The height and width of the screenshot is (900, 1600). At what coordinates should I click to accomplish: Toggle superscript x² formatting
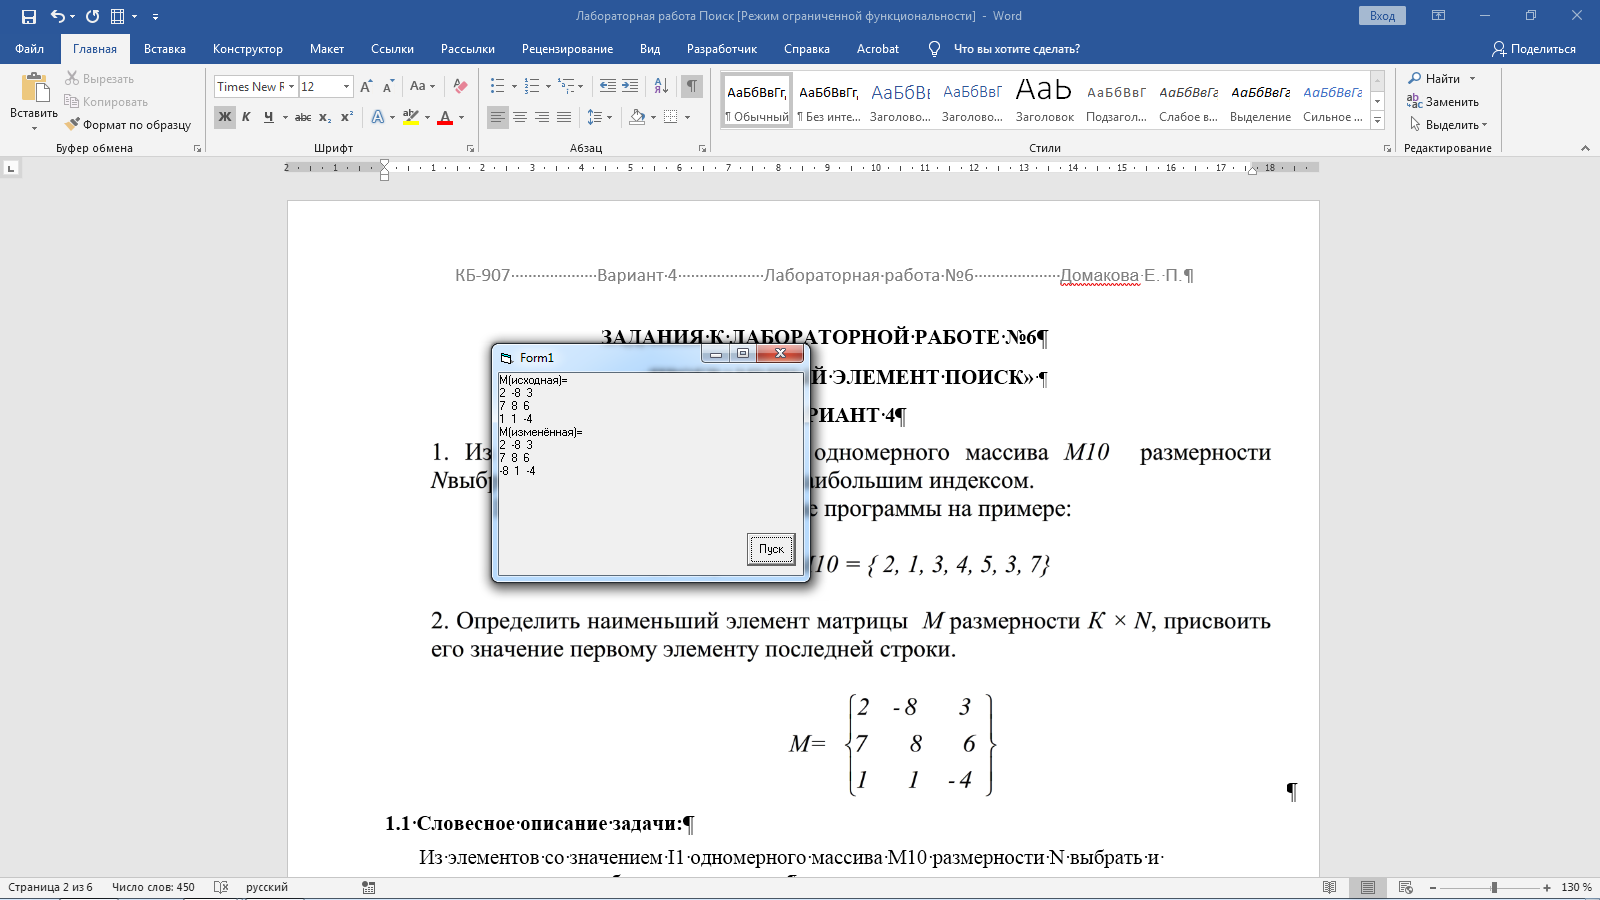(347, 117)
